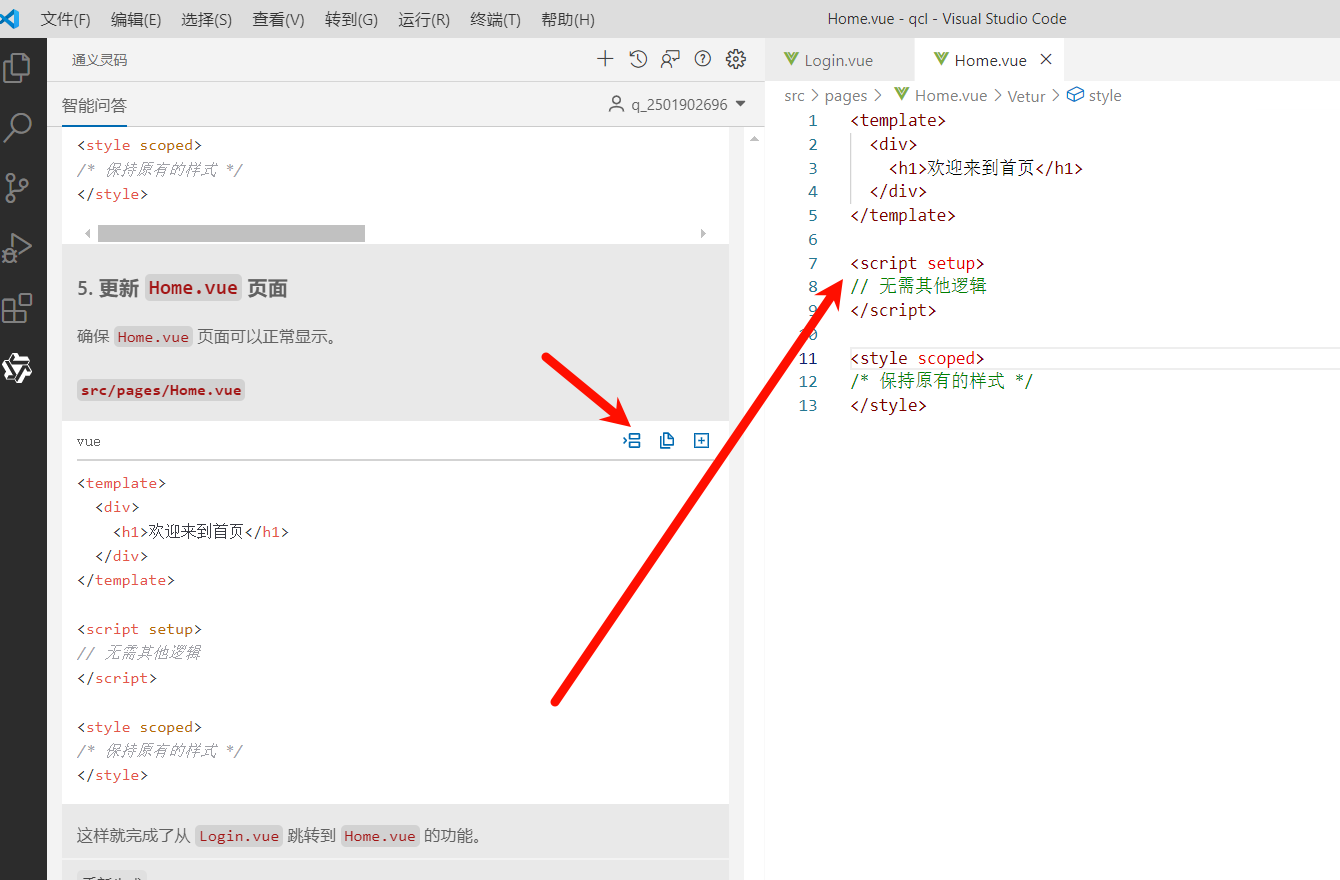1340x880 pixels.
Task: Open the 转到(G) menu
Action: [x=352, y=19]
